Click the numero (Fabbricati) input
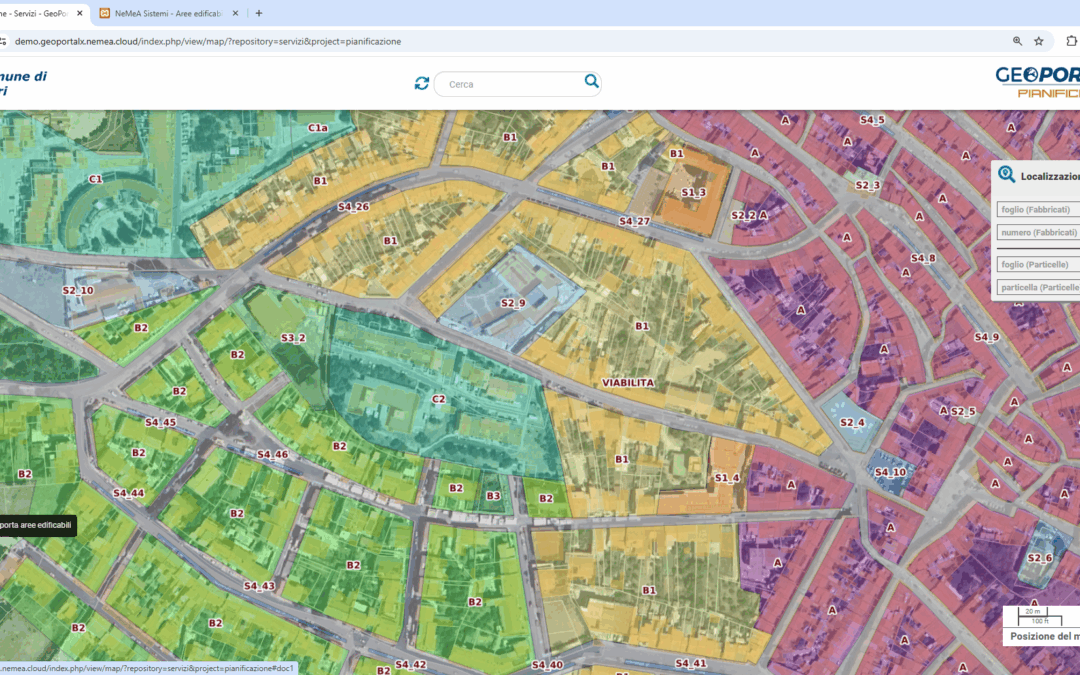1080x675 pixels. (1038, 232)
